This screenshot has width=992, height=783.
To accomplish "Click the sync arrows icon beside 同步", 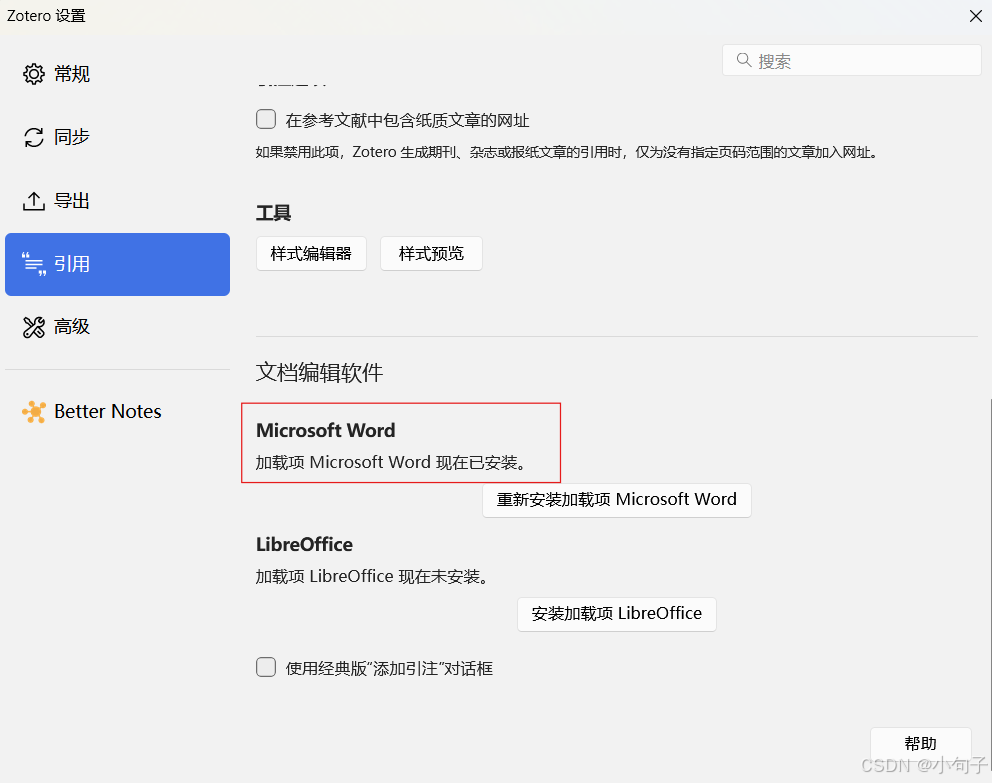I will (x=34, y=137).
